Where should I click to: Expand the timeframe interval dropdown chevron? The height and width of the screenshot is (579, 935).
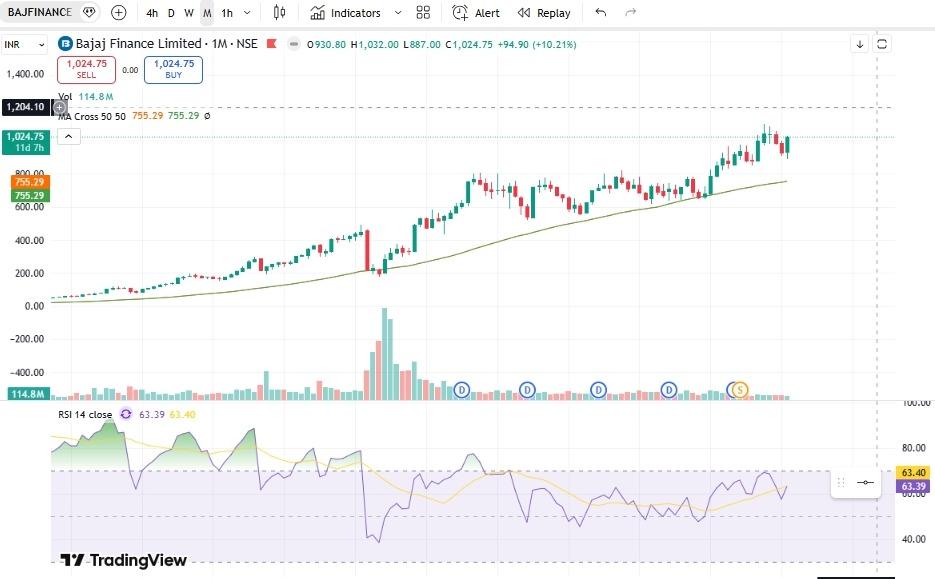(x=247, y=13)
